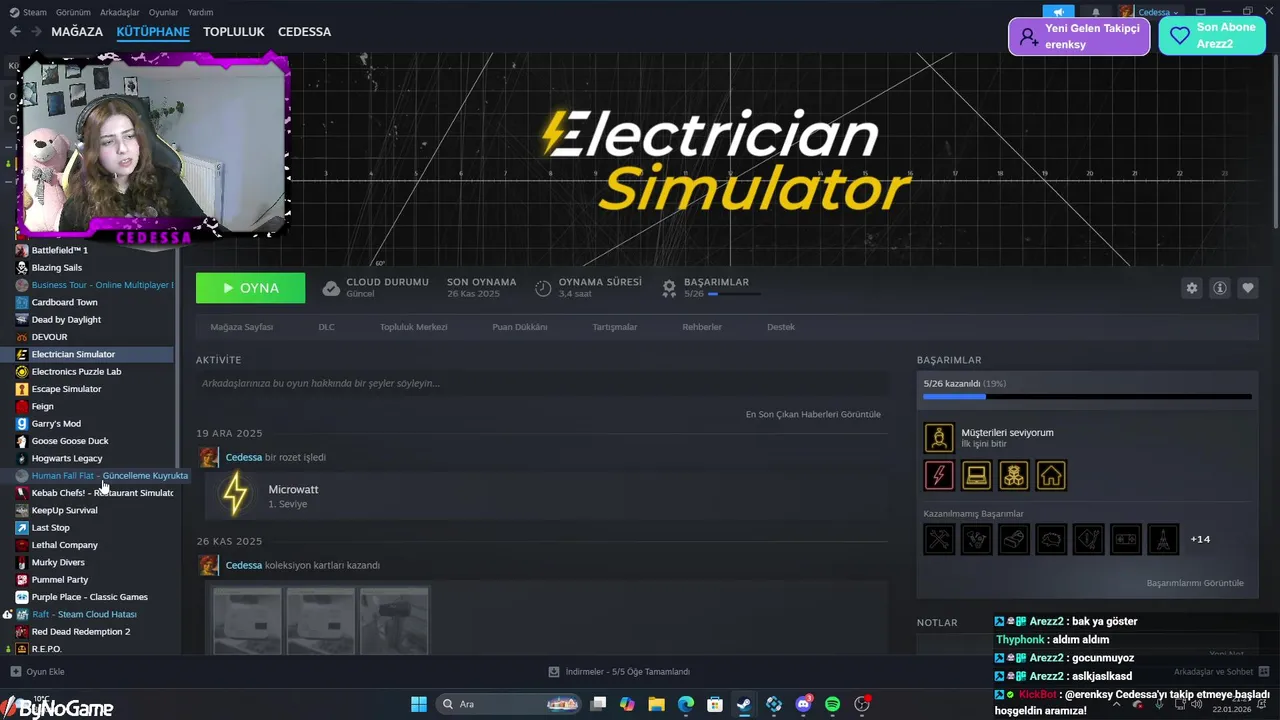Viewport: 1280px width, 720px height.
Task: Click the locked crossed-tools achievement icon
Action: tap(939, 539)
